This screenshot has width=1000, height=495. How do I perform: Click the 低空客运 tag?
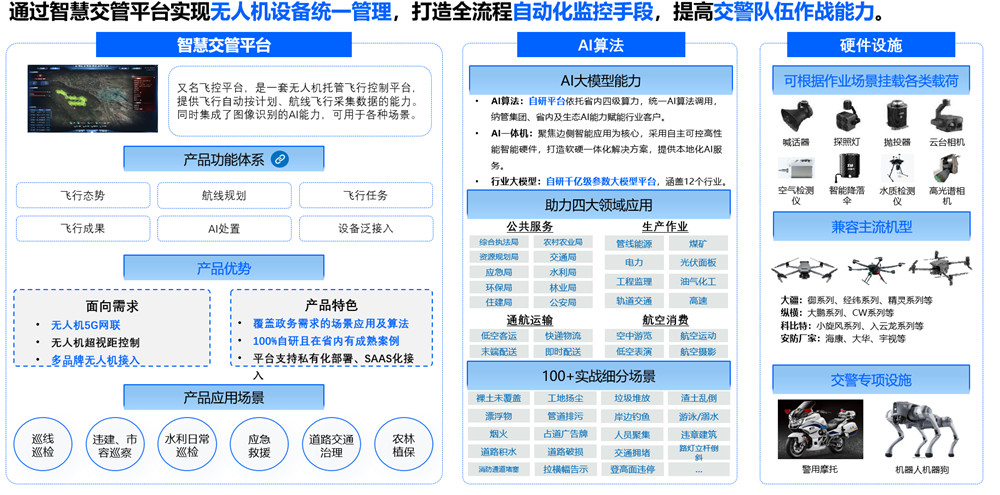(x=499, y=336)
